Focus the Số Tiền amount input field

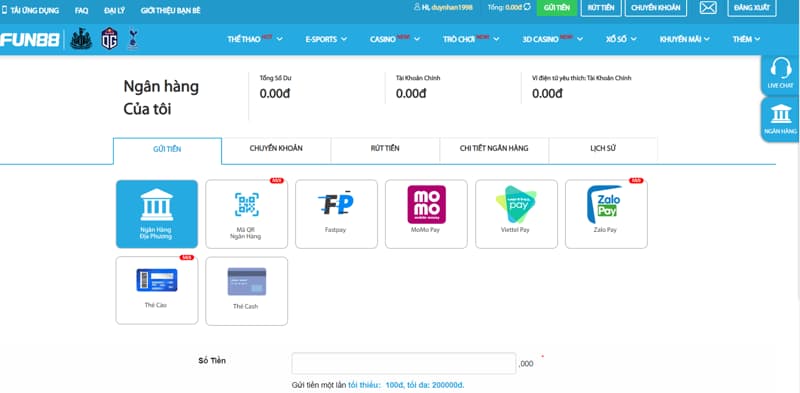(404, 363)
